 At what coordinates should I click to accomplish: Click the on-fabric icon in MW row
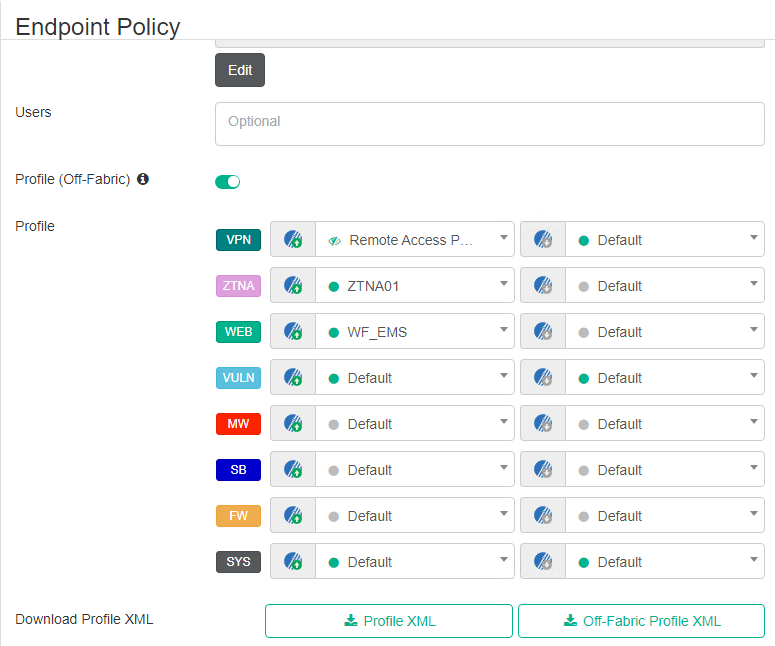coord(293,423)
